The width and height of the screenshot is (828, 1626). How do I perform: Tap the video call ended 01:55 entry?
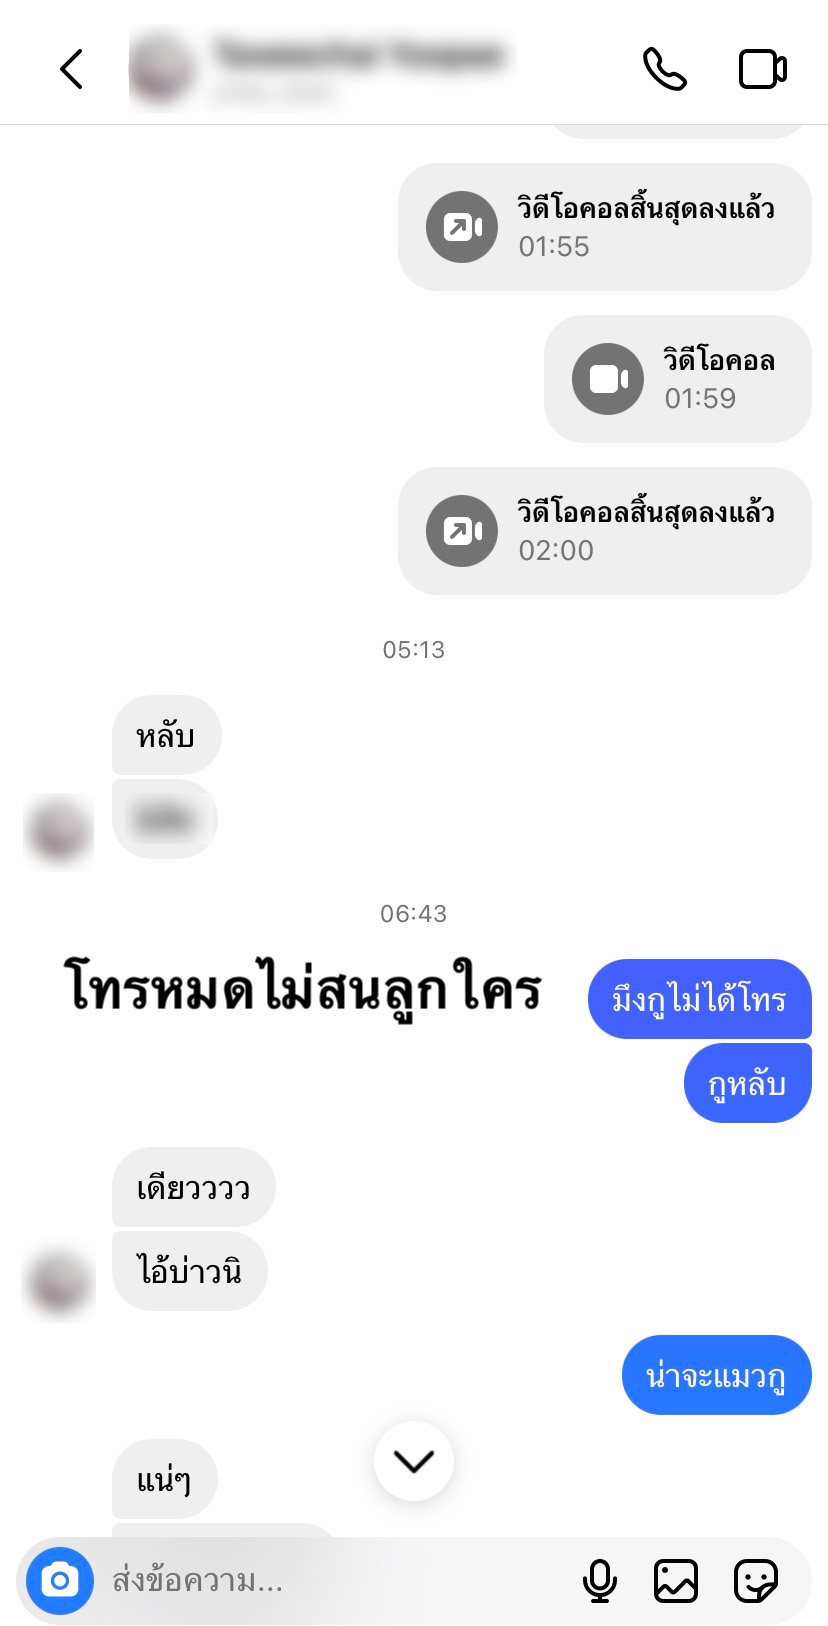[605, 227]
